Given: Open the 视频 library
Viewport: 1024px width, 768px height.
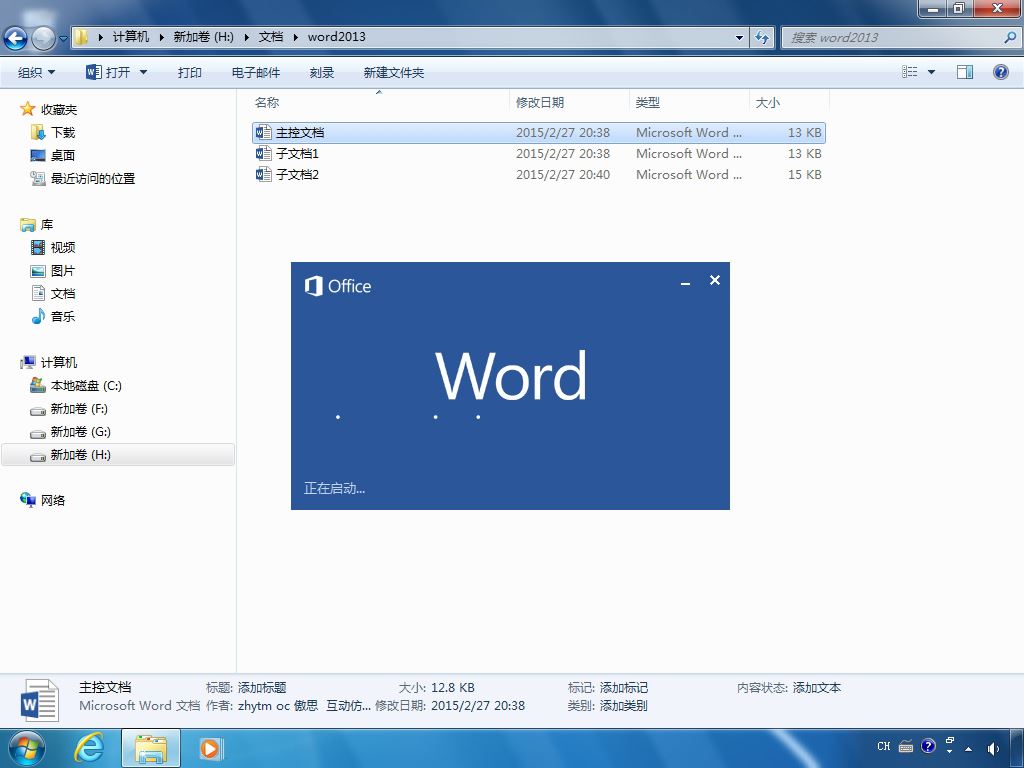Looking at the screenshot, I should [63, 248].
